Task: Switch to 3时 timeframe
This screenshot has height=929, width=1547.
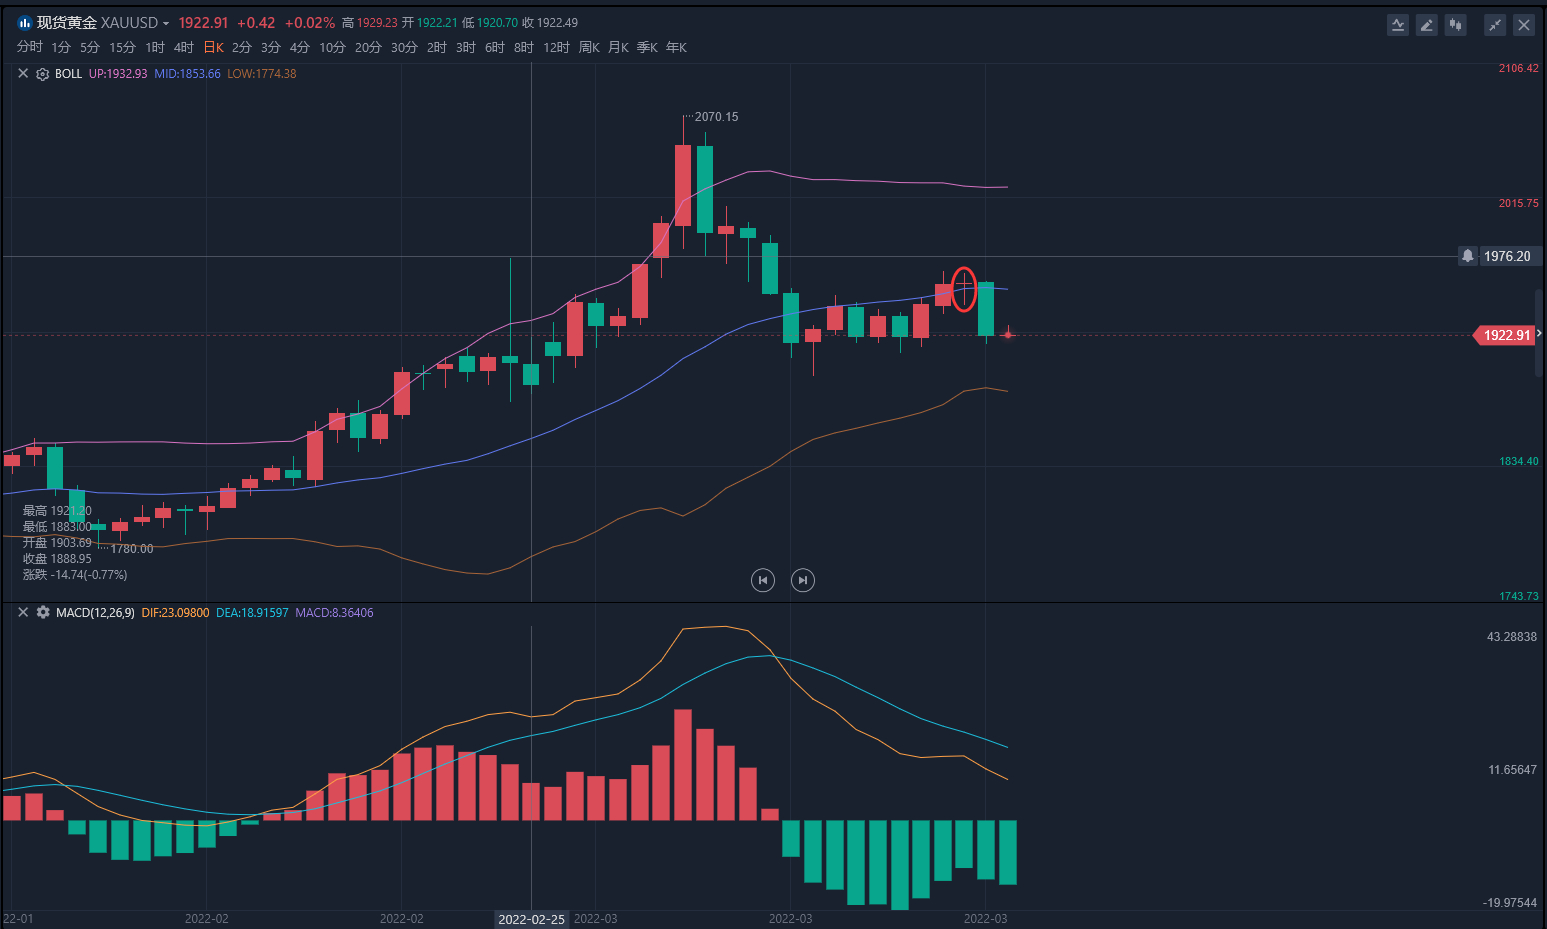Action: pos(466,47)
